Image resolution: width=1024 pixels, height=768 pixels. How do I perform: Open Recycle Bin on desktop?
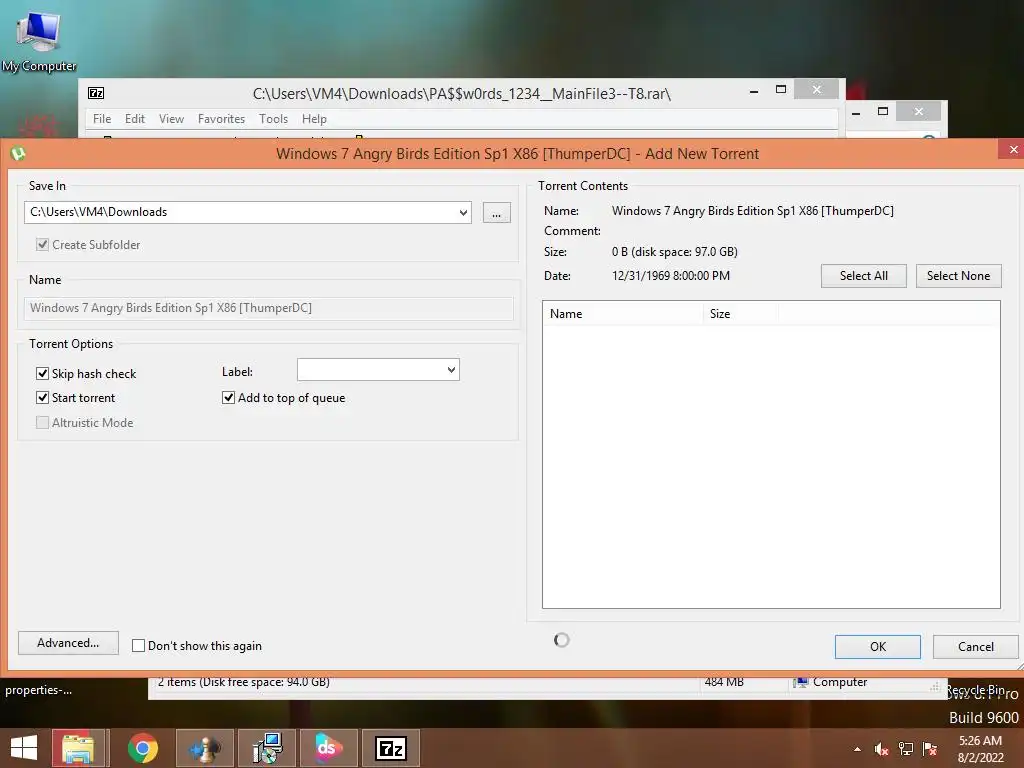[975, 690]
